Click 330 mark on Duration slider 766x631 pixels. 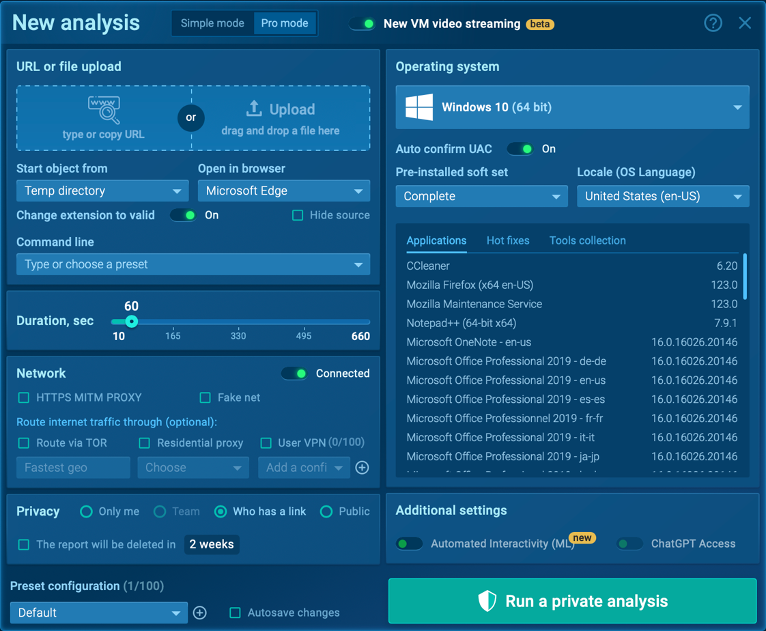(x=238, y=336)
